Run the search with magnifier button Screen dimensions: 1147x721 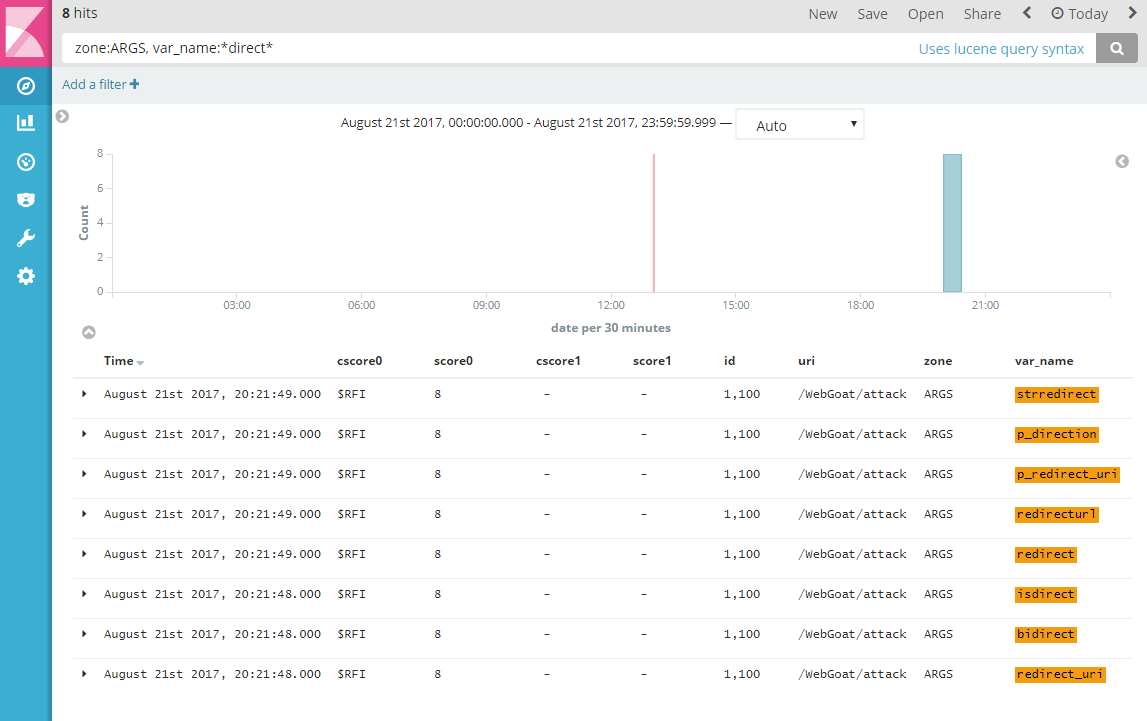click(x=1116, y=48)
